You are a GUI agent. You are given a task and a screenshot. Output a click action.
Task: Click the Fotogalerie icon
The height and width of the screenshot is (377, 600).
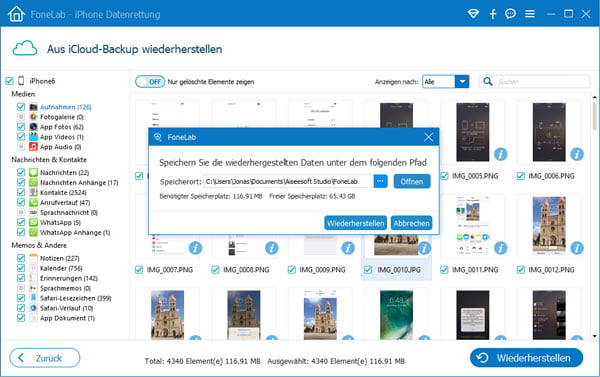(x=34, y=117)
